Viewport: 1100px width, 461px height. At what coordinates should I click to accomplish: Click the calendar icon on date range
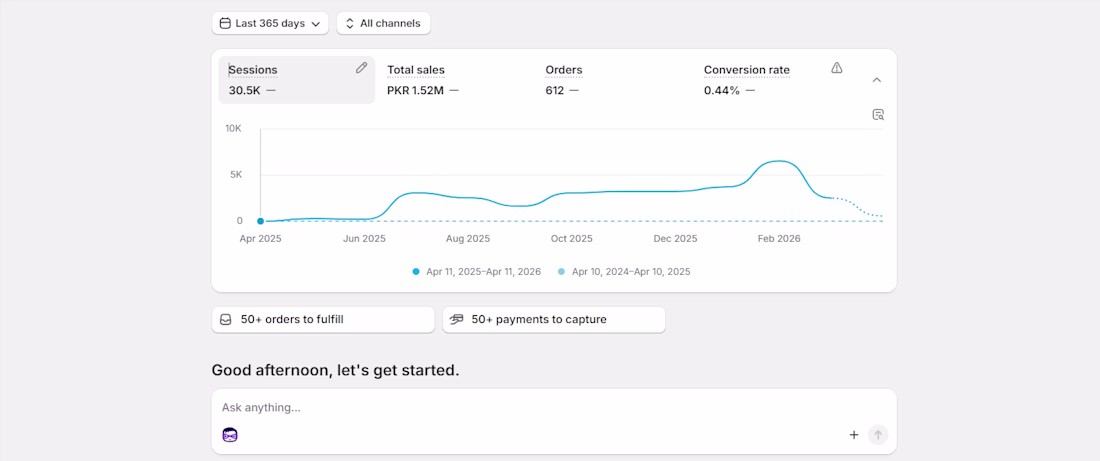point(225,23)
